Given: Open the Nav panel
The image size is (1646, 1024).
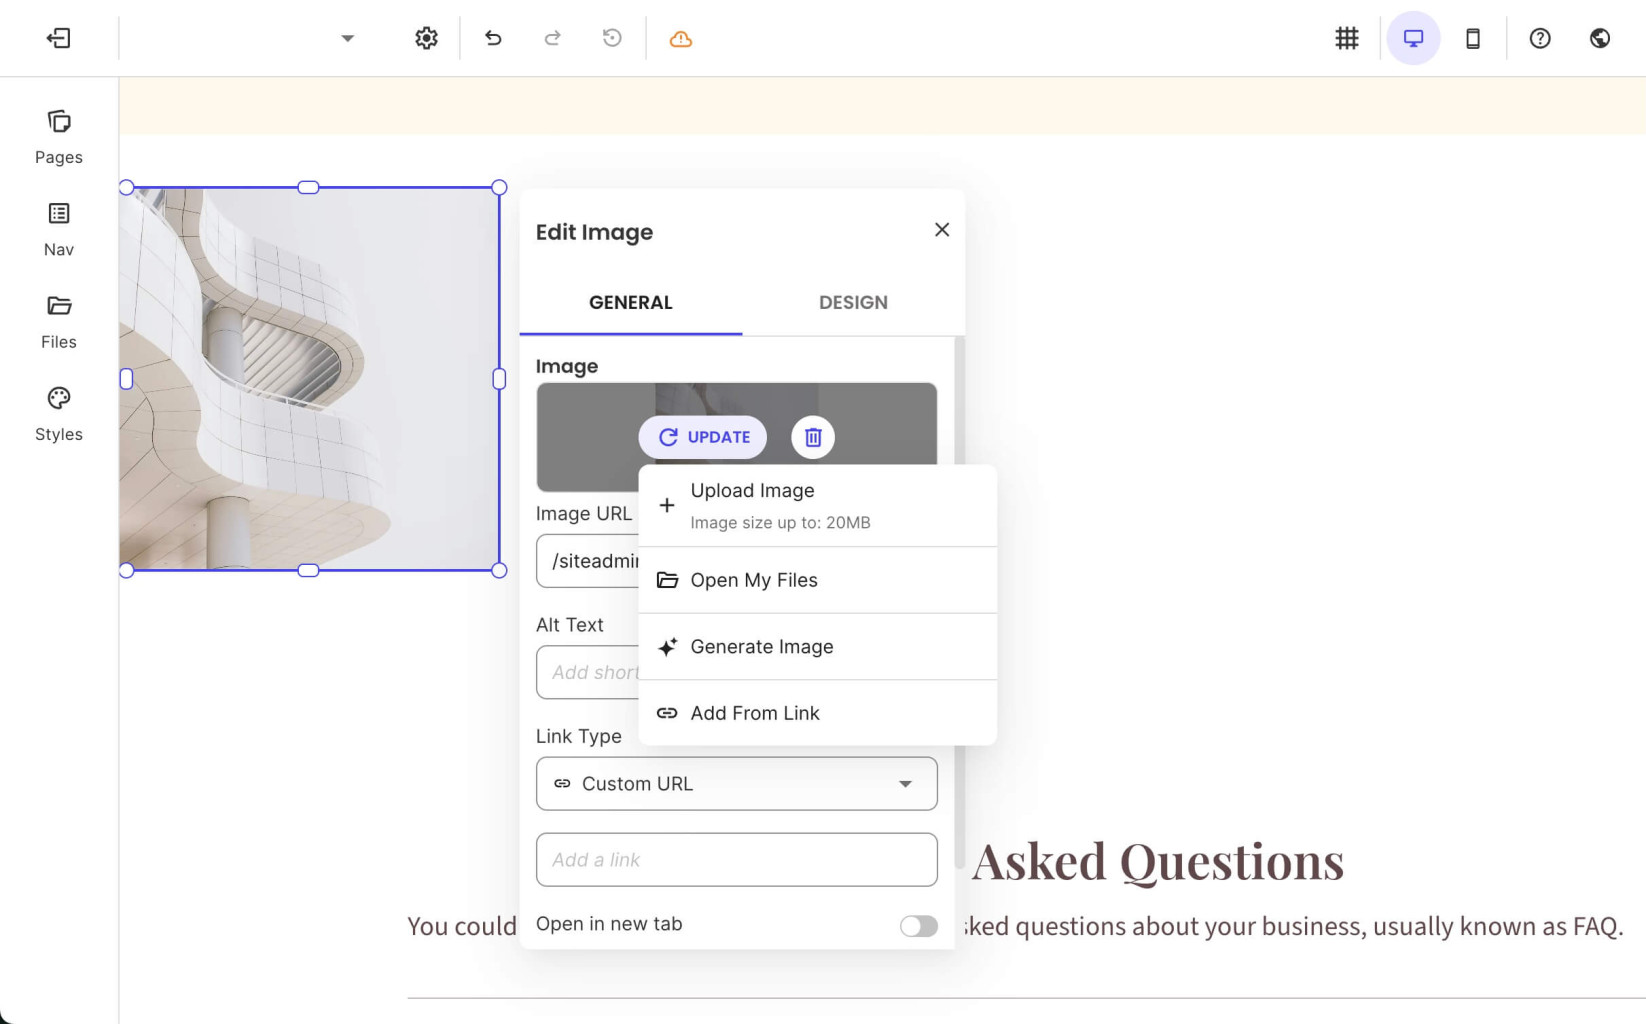Looking at the screenshot, I should pyautogui.click(x=59, y=229).
